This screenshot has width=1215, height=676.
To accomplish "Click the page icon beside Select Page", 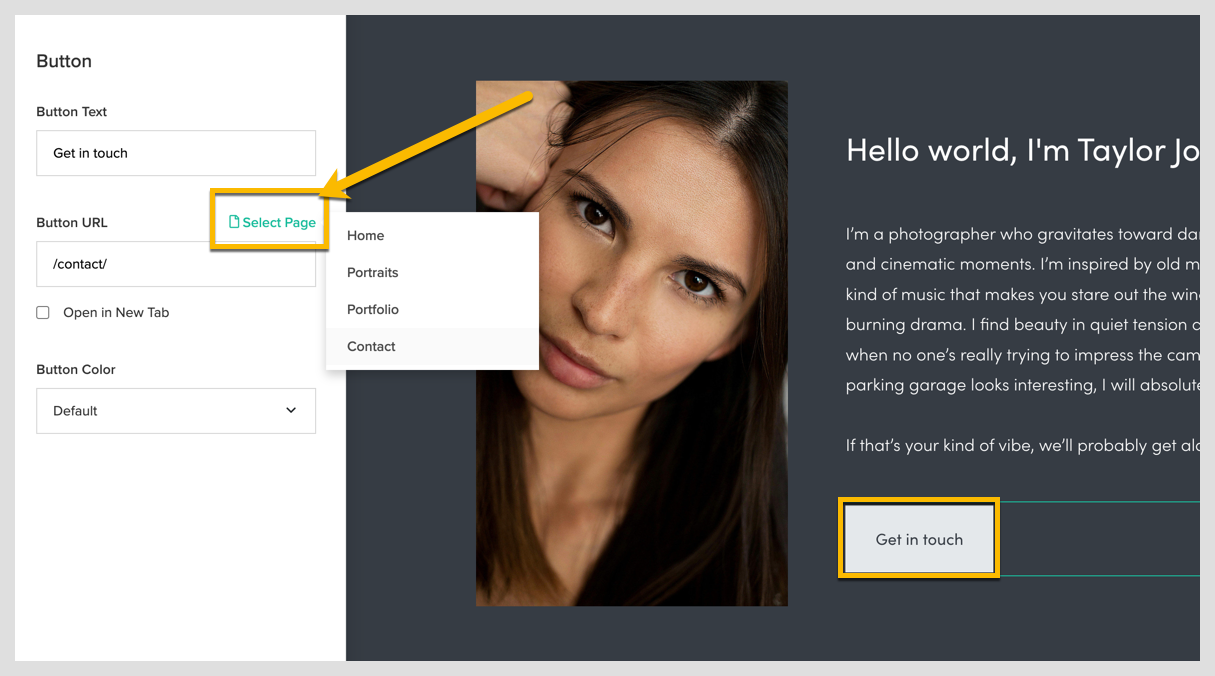I will (234, 222).
